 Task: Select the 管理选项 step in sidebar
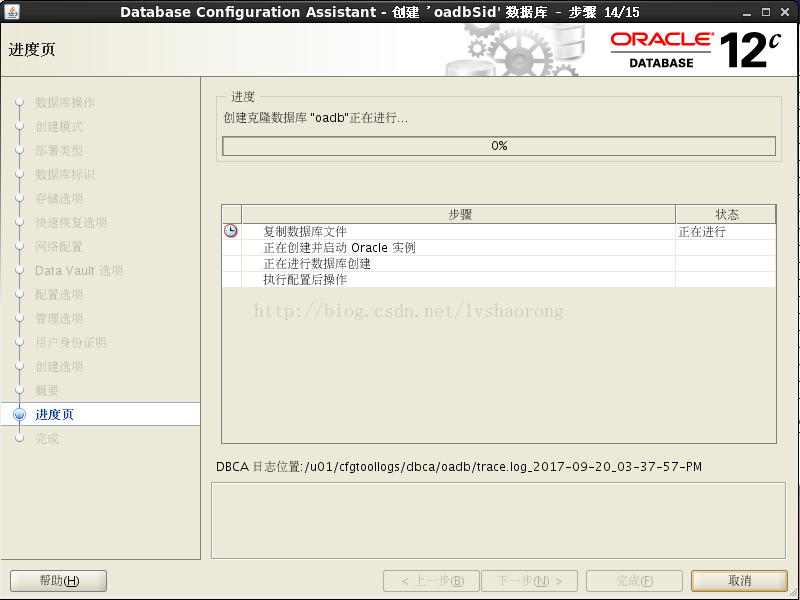click(x=59, y=318)
